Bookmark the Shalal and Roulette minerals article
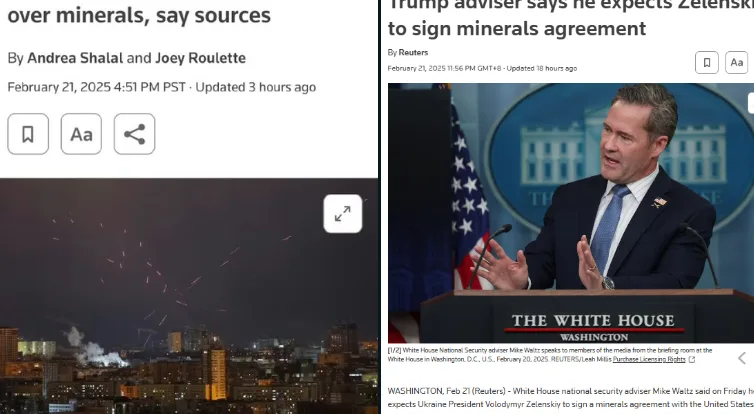Screen dimensions: 754x414 (28, 134)
